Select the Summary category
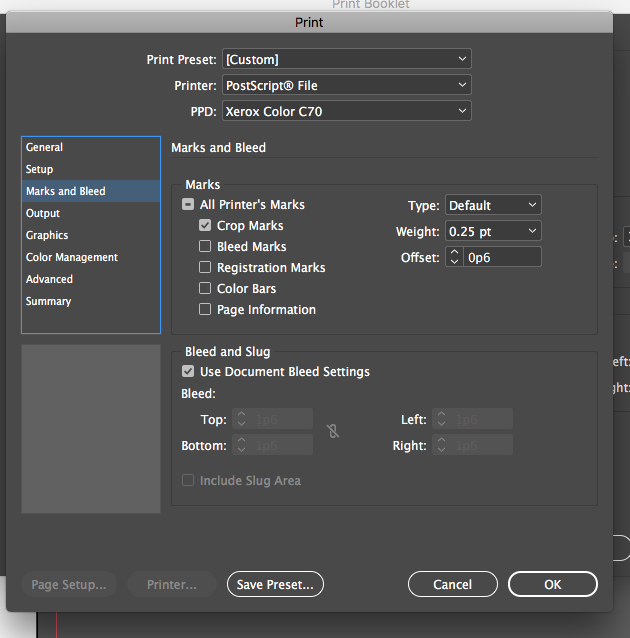The width and height of the screenshot is (630, 638). (91, 301)
